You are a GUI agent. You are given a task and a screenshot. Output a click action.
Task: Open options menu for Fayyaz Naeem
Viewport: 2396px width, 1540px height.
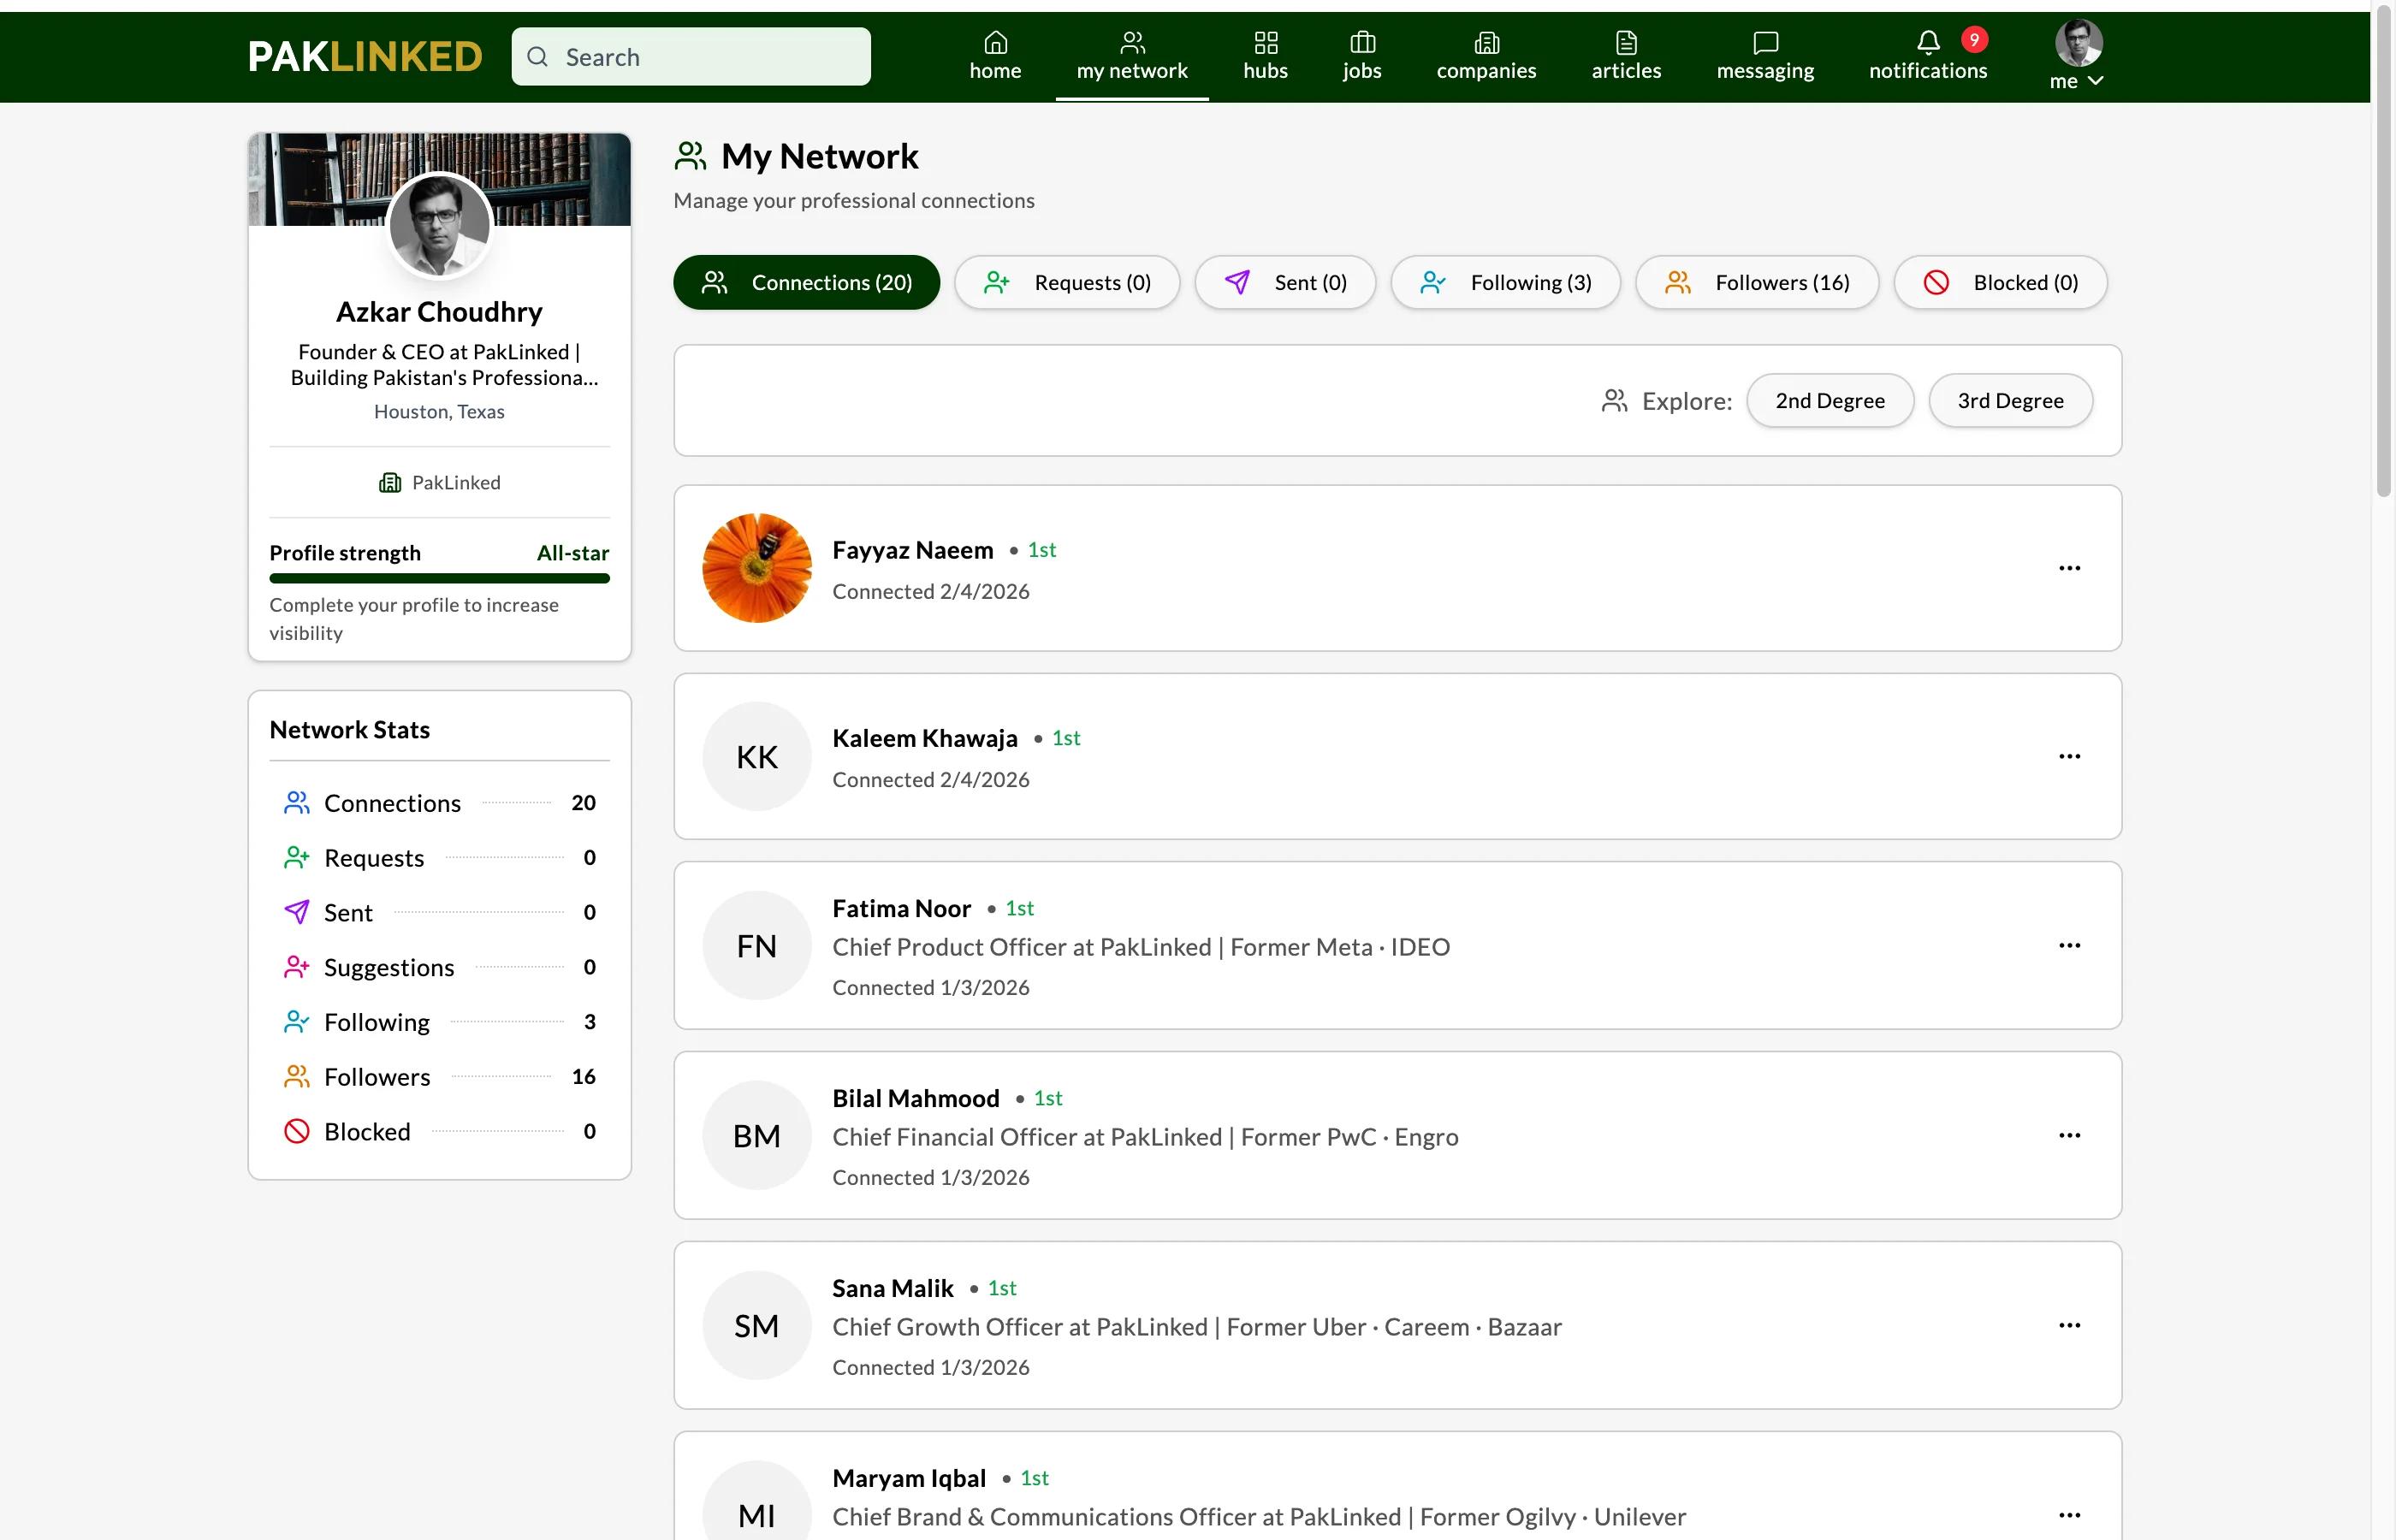pos(2069,568)
